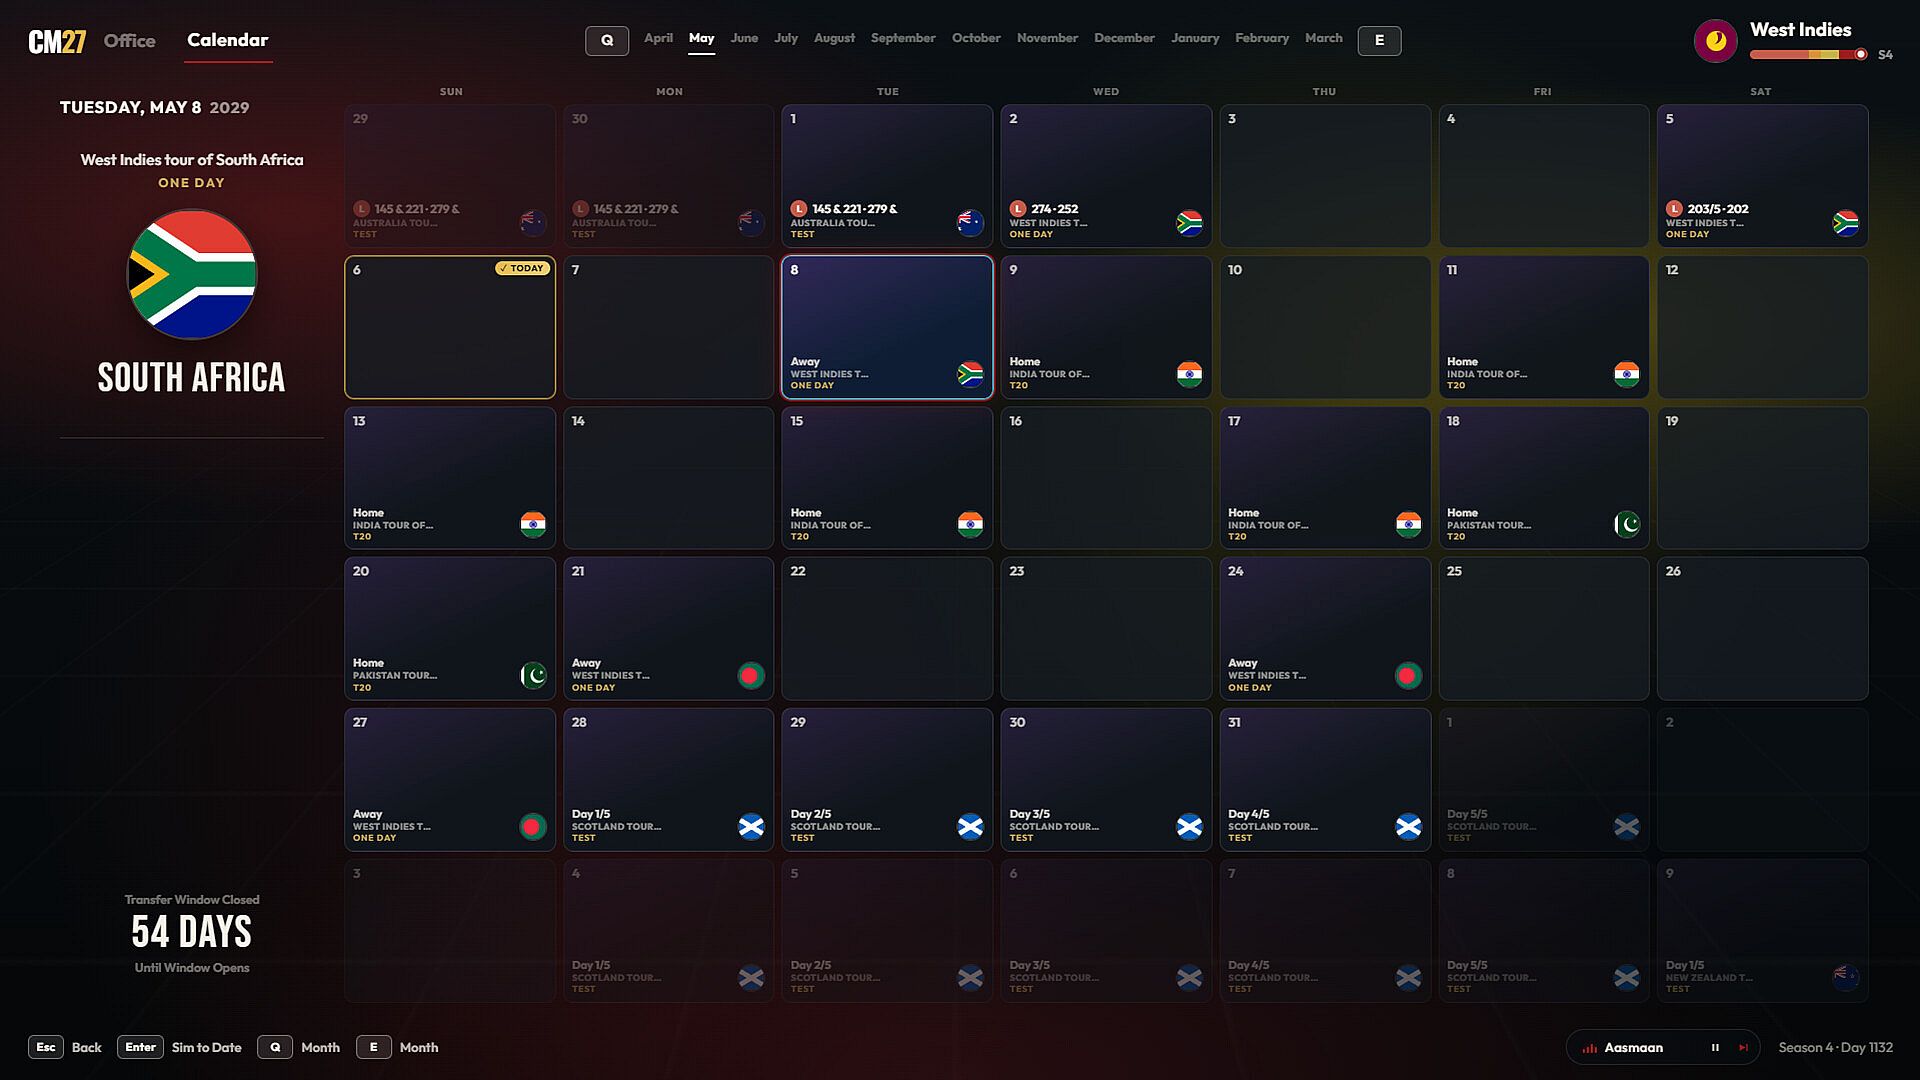
Task: Switch to the Office tab
Action: point(130,41)
